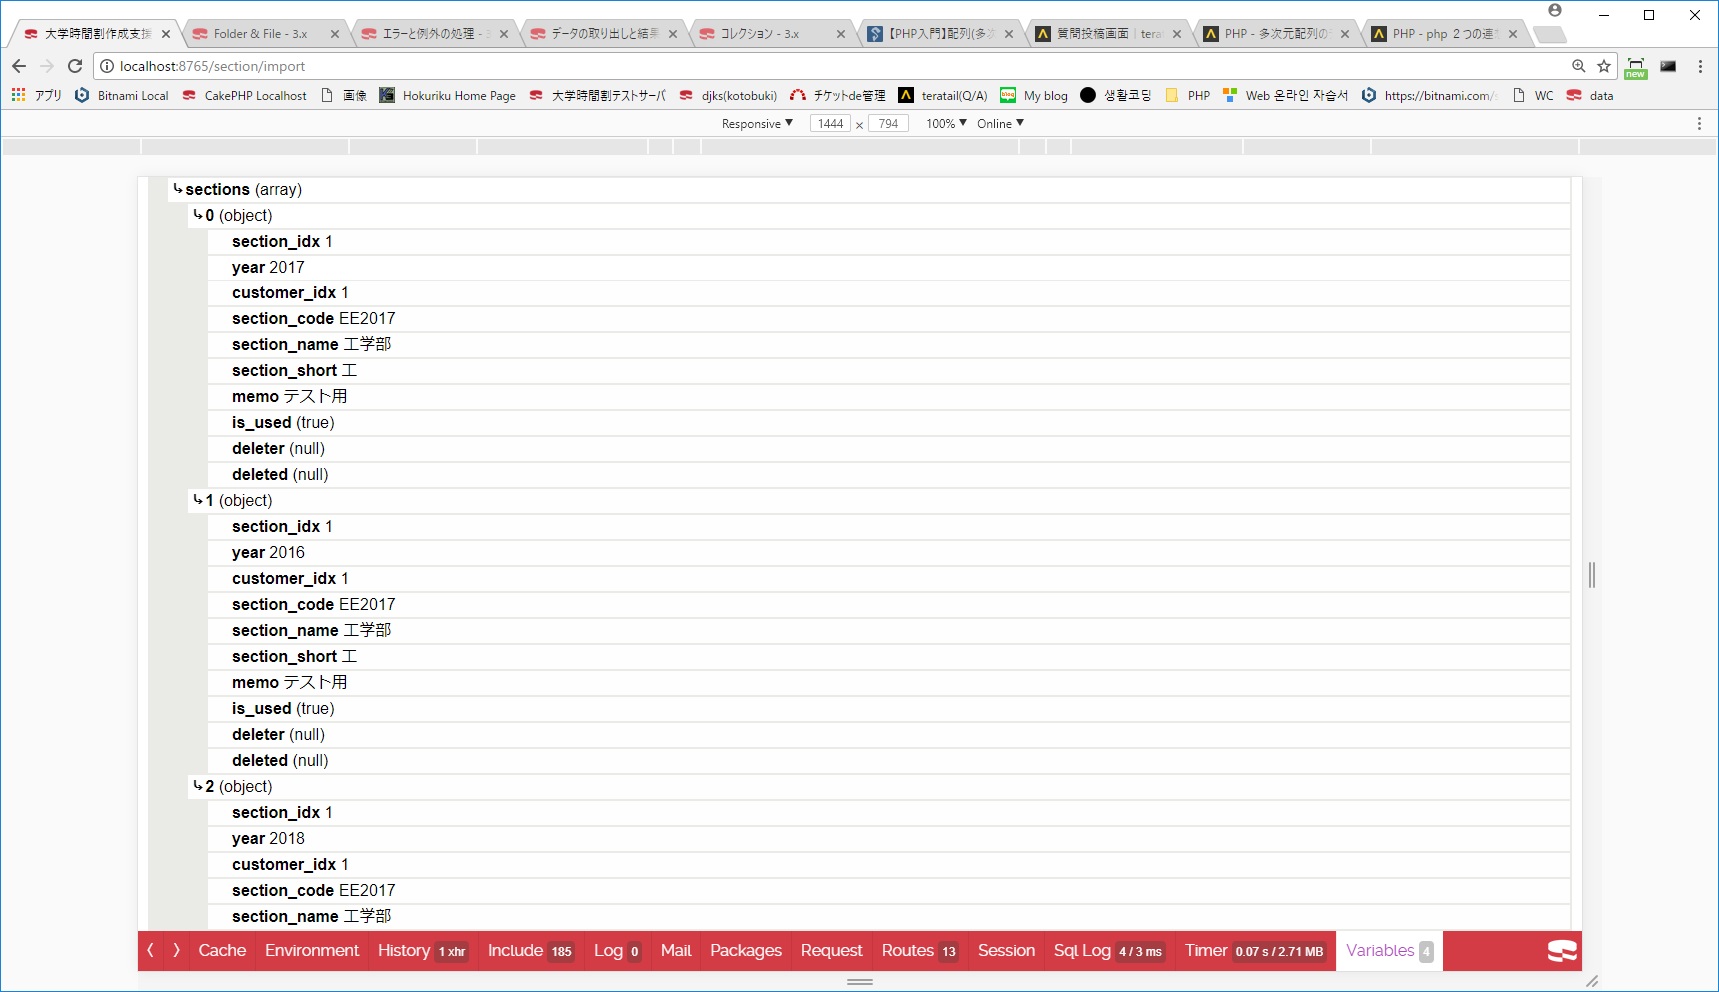Click the black terminal extension icon
This screenshot has width=1719, height=992.
click(1668, 66)
